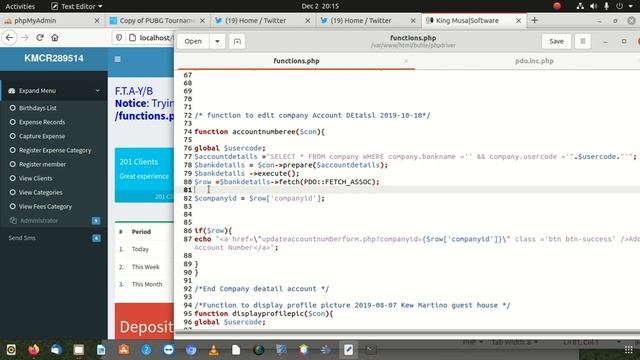640x360 pixels.
Task: Open View Clients in the sidebar
Action: 36,178
